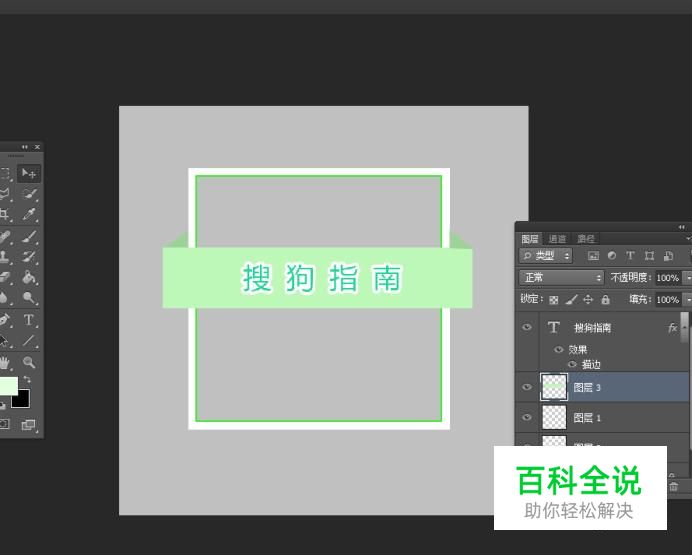This screenshot has width=692, height=555.
Task: Select the Clone Stamp tool
Action: point(4,257)
